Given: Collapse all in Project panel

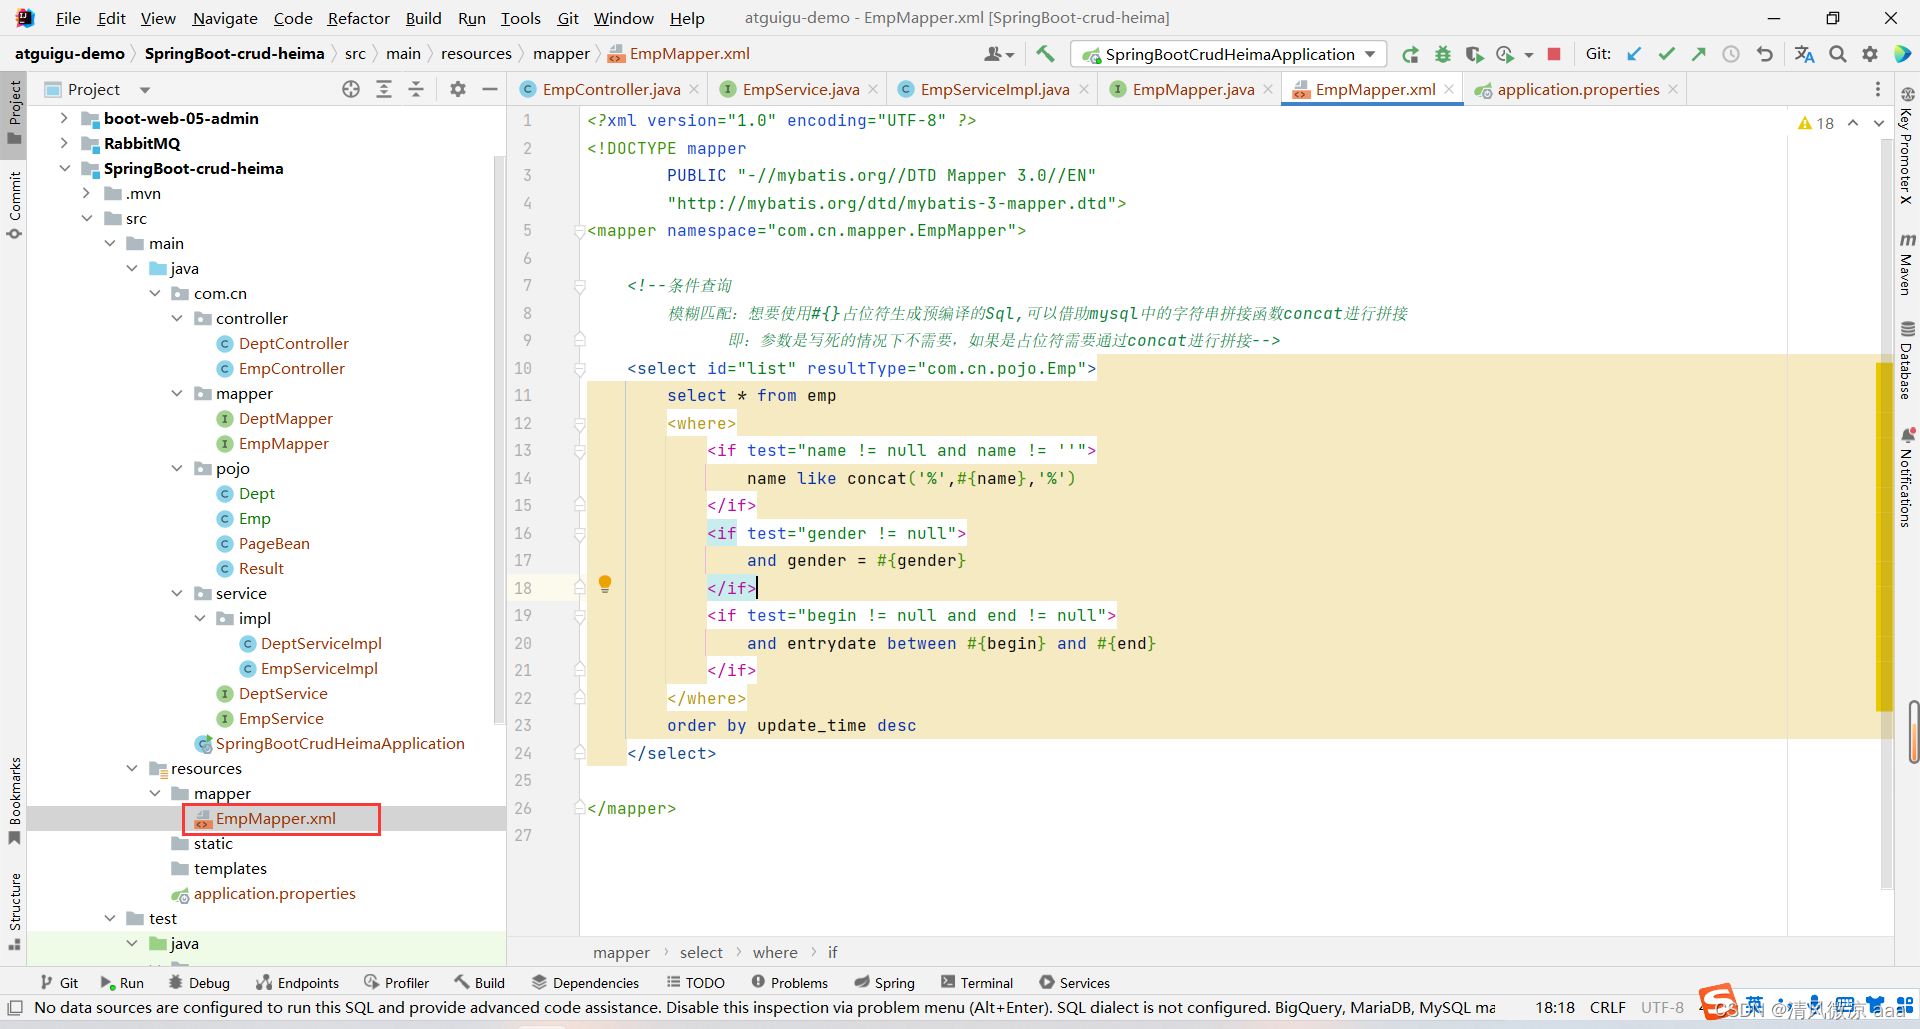Looking at the screenshot, I should (x=416, y=89).
